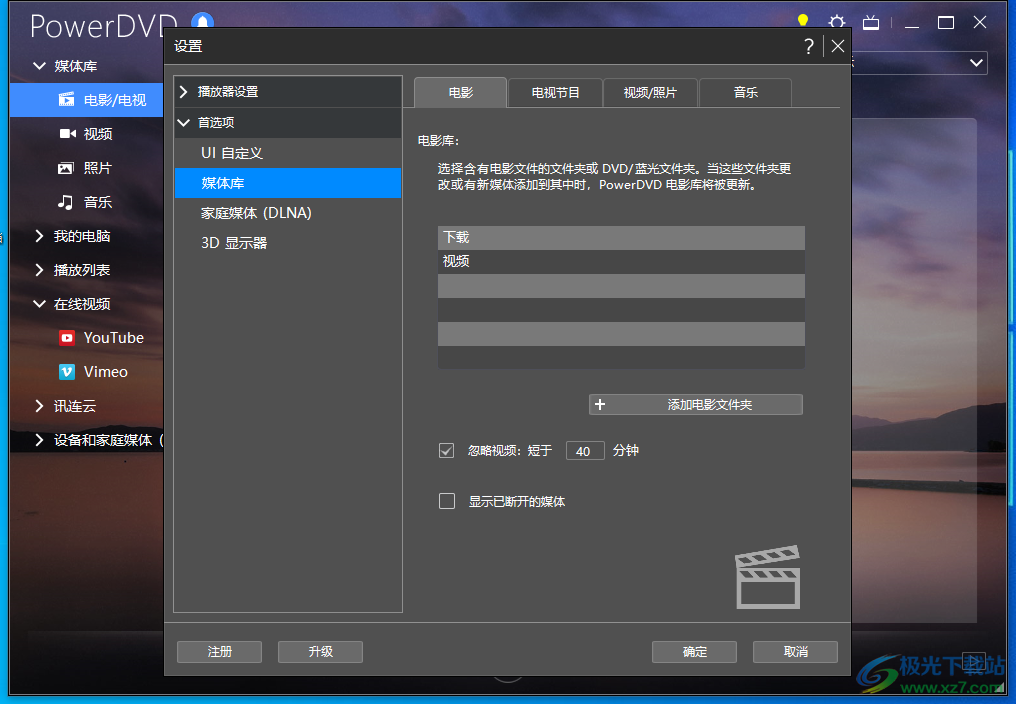Toggle 忽略视频 短于 checkbox

click(x=446, y=451)
